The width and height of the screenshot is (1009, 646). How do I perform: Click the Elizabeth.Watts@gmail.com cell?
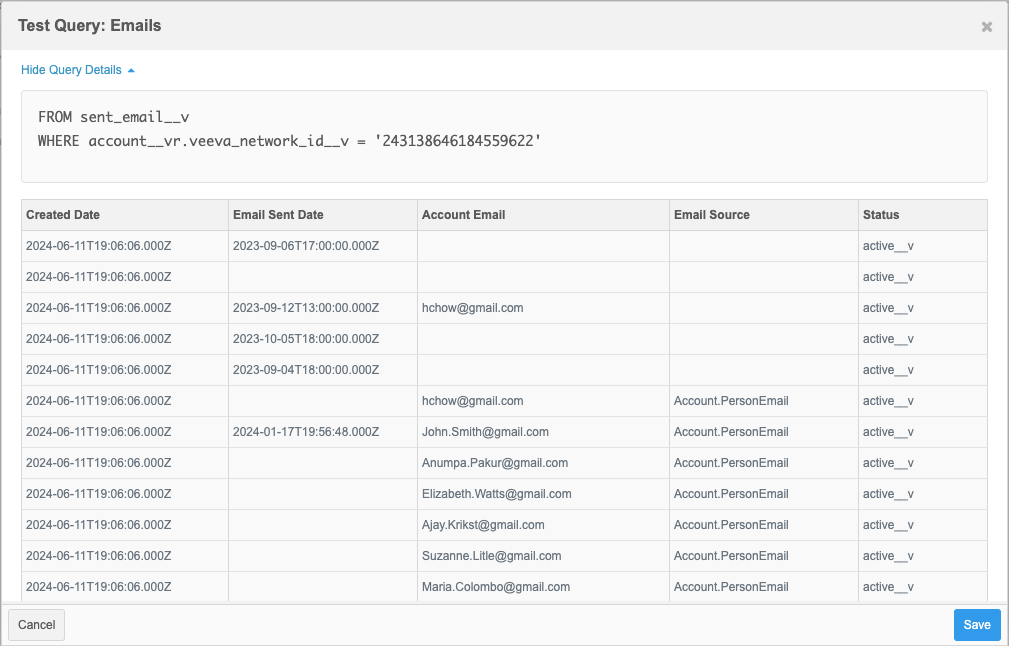click(x=497, y=494)
